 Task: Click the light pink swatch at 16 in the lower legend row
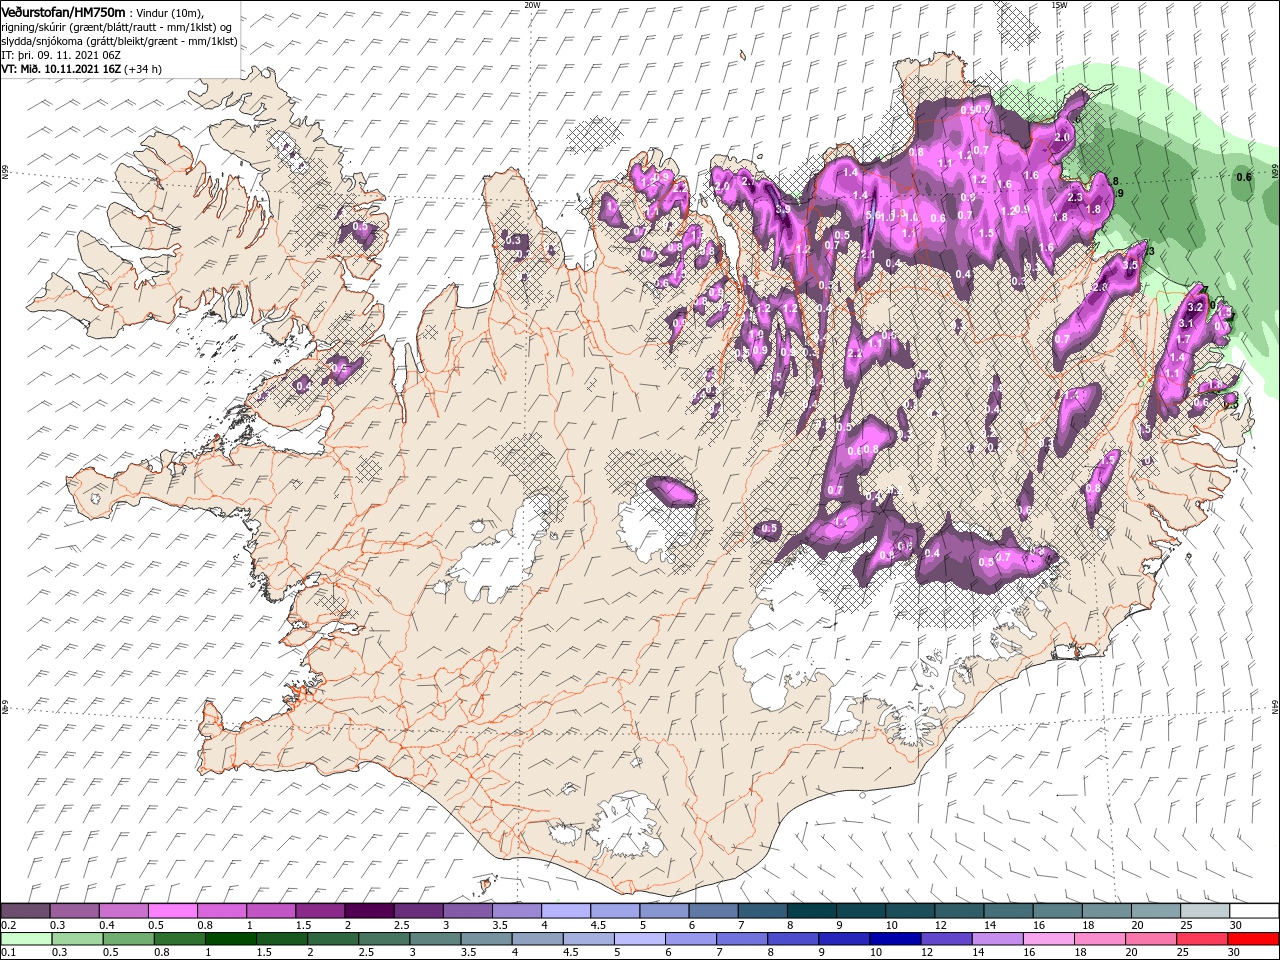coord(1049,939)
